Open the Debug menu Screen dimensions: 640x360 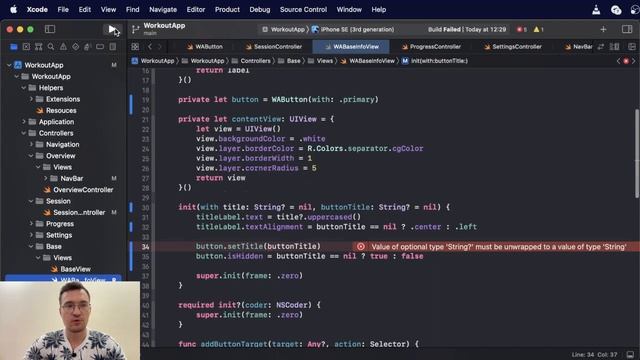coord(260,9)
